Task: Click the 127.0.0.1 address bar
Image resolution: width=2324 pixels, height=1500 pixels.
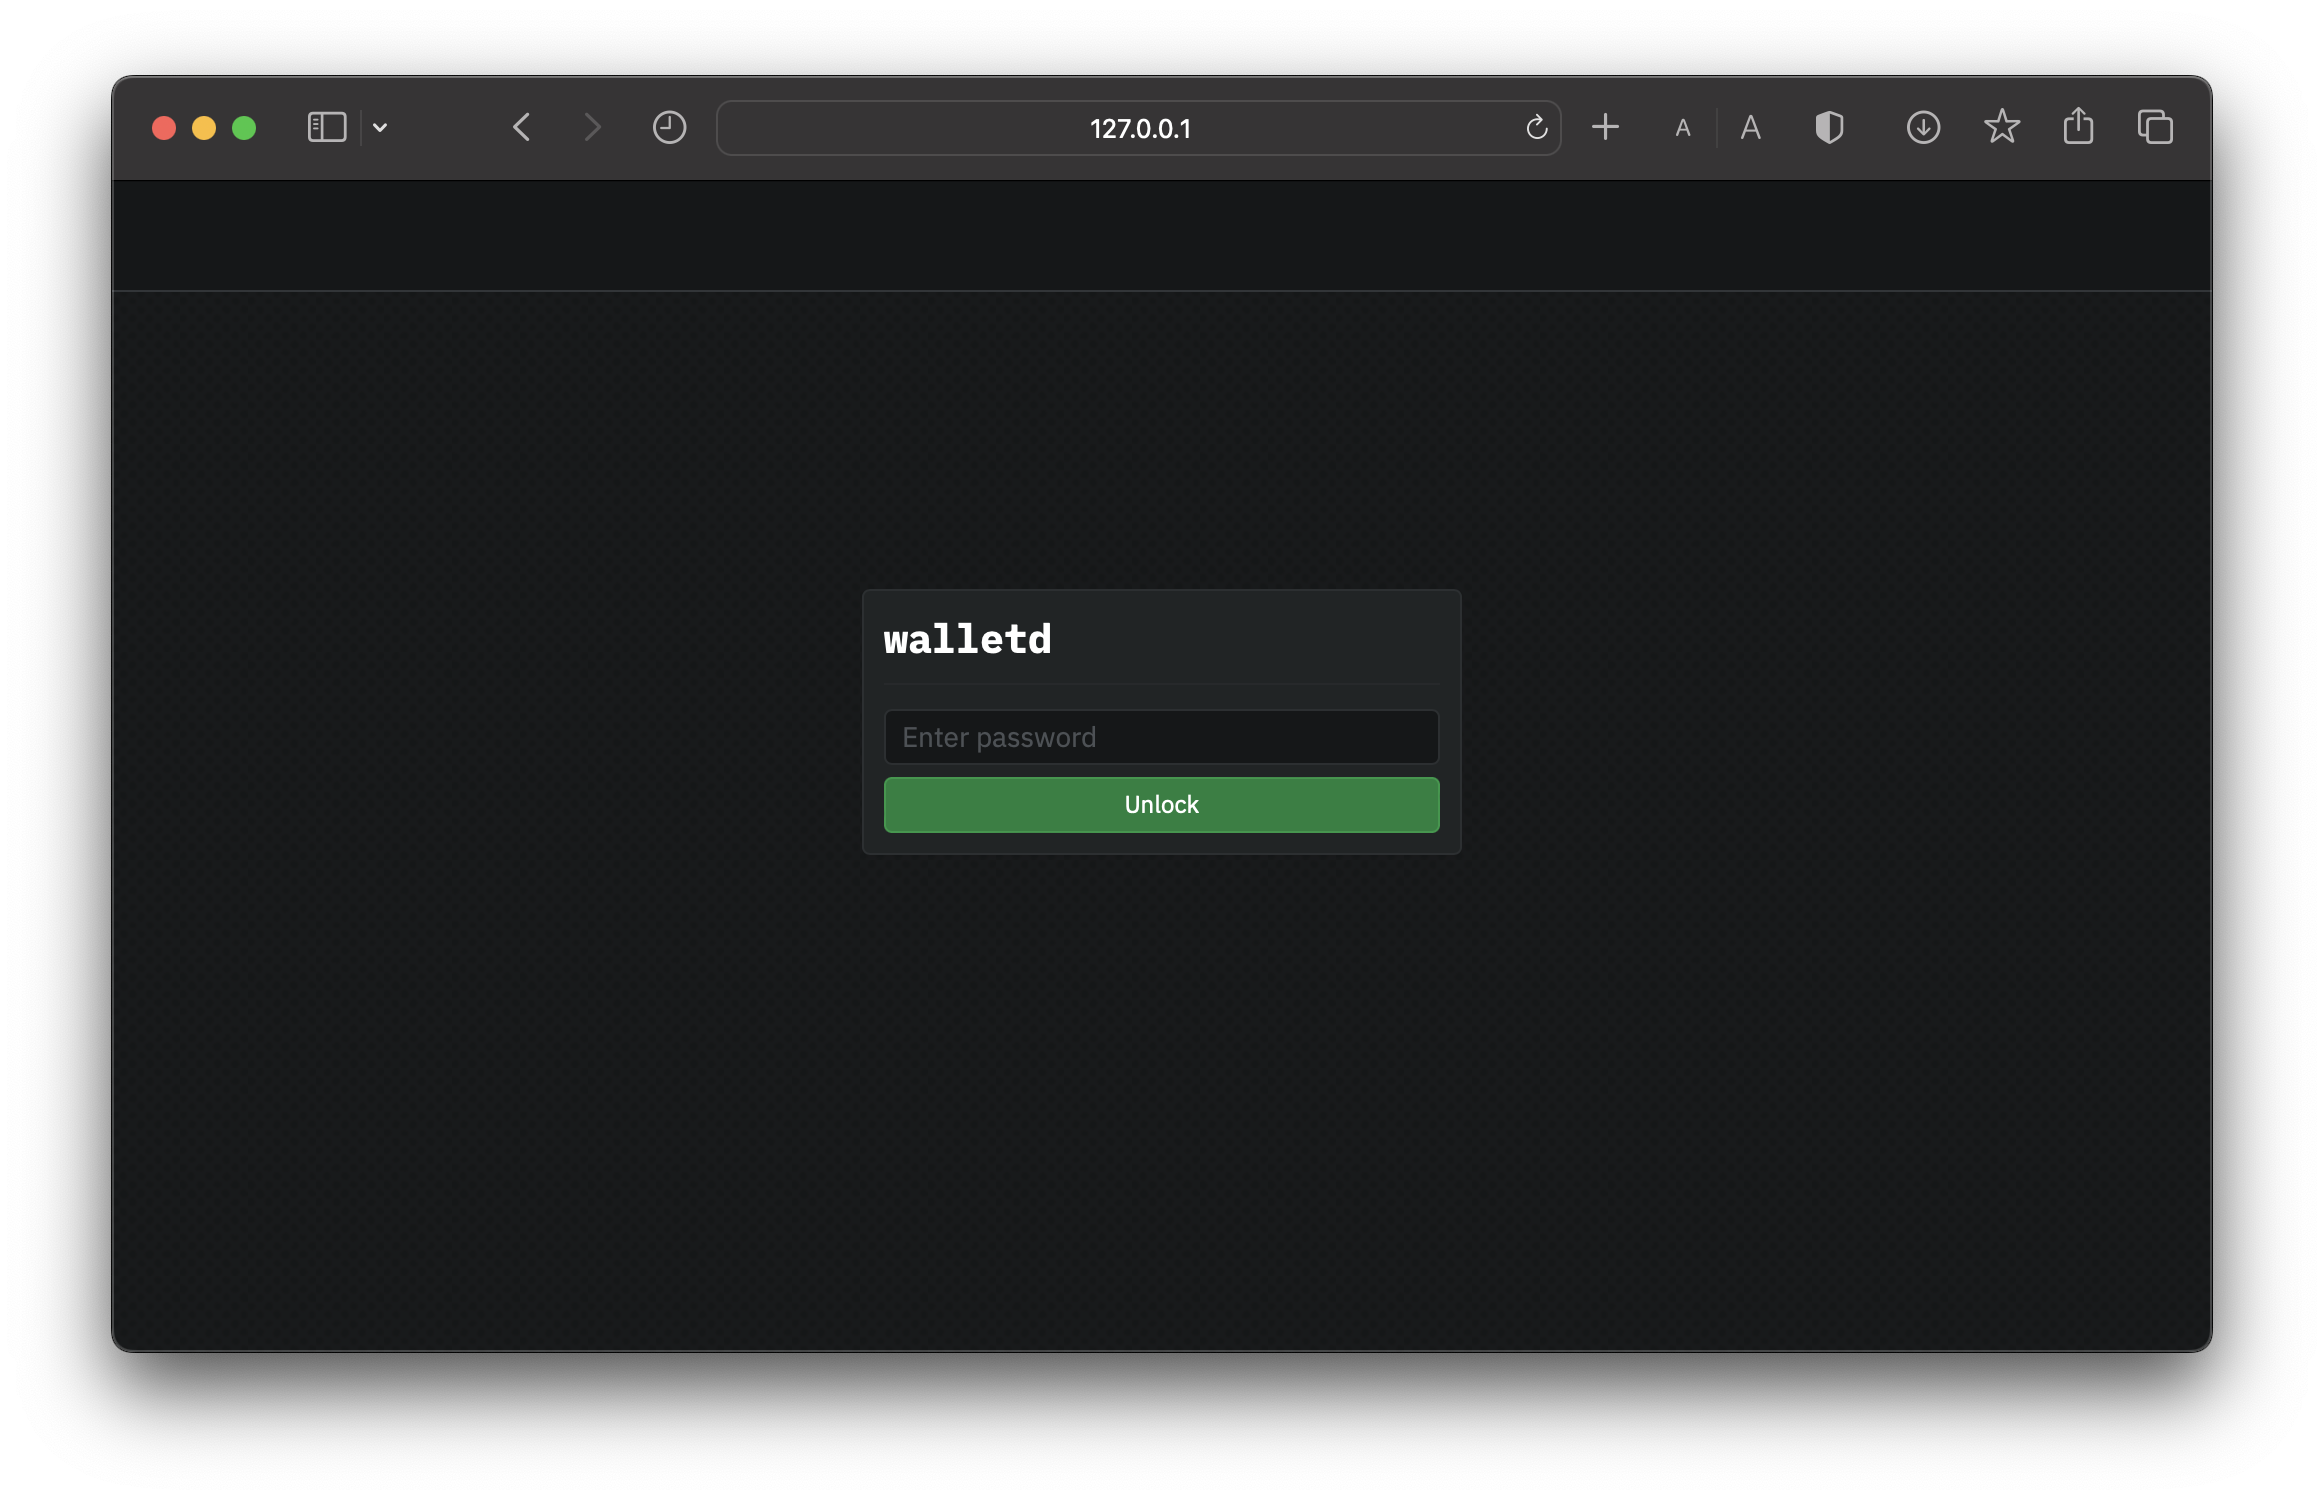Action: click(1138, 128)
